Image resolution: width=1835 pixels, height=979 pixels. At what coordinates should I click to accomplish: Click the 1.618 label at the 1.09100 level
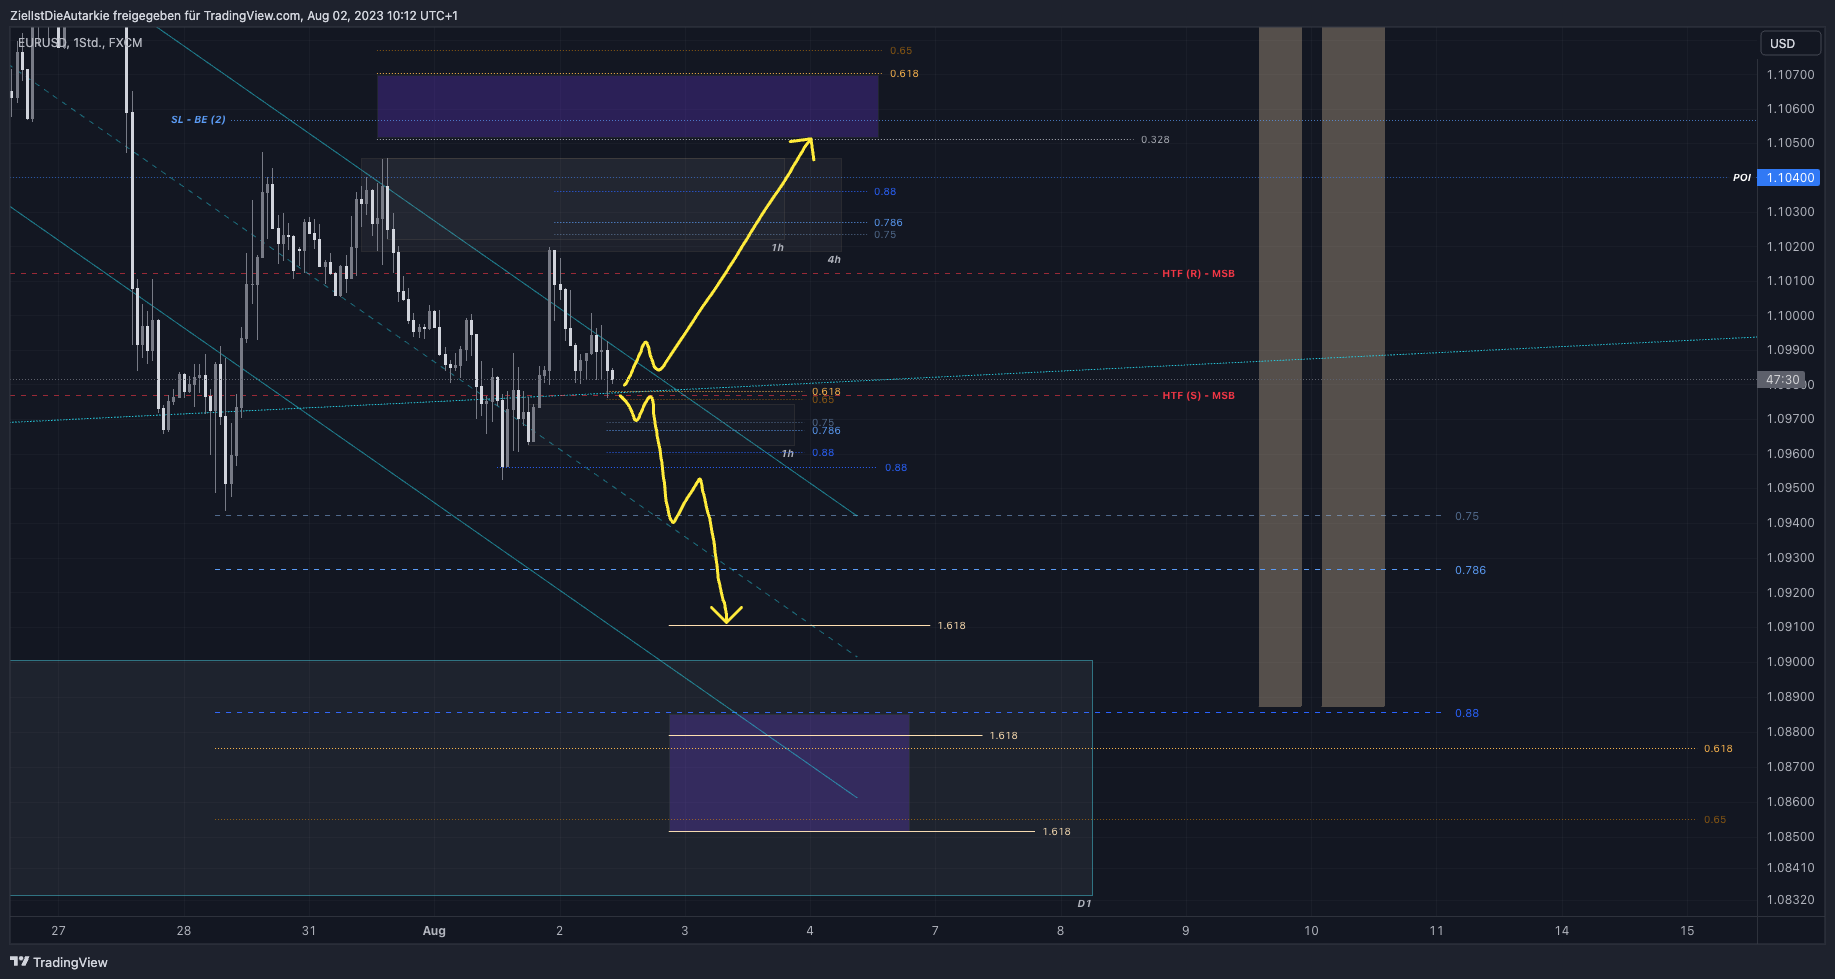(952, 626)
